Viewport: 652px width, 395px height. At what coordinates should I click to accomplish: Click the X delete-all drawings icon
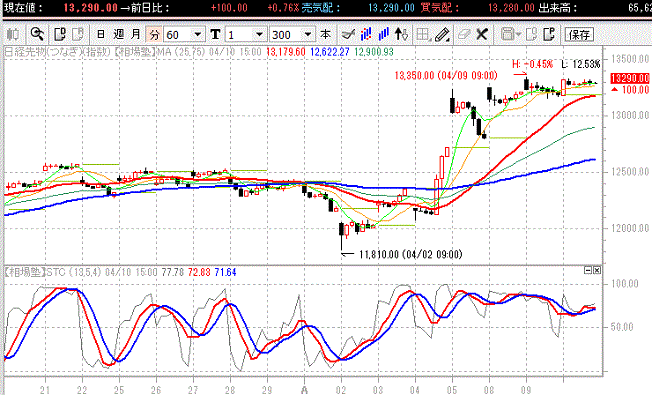[x=482, y=35]
